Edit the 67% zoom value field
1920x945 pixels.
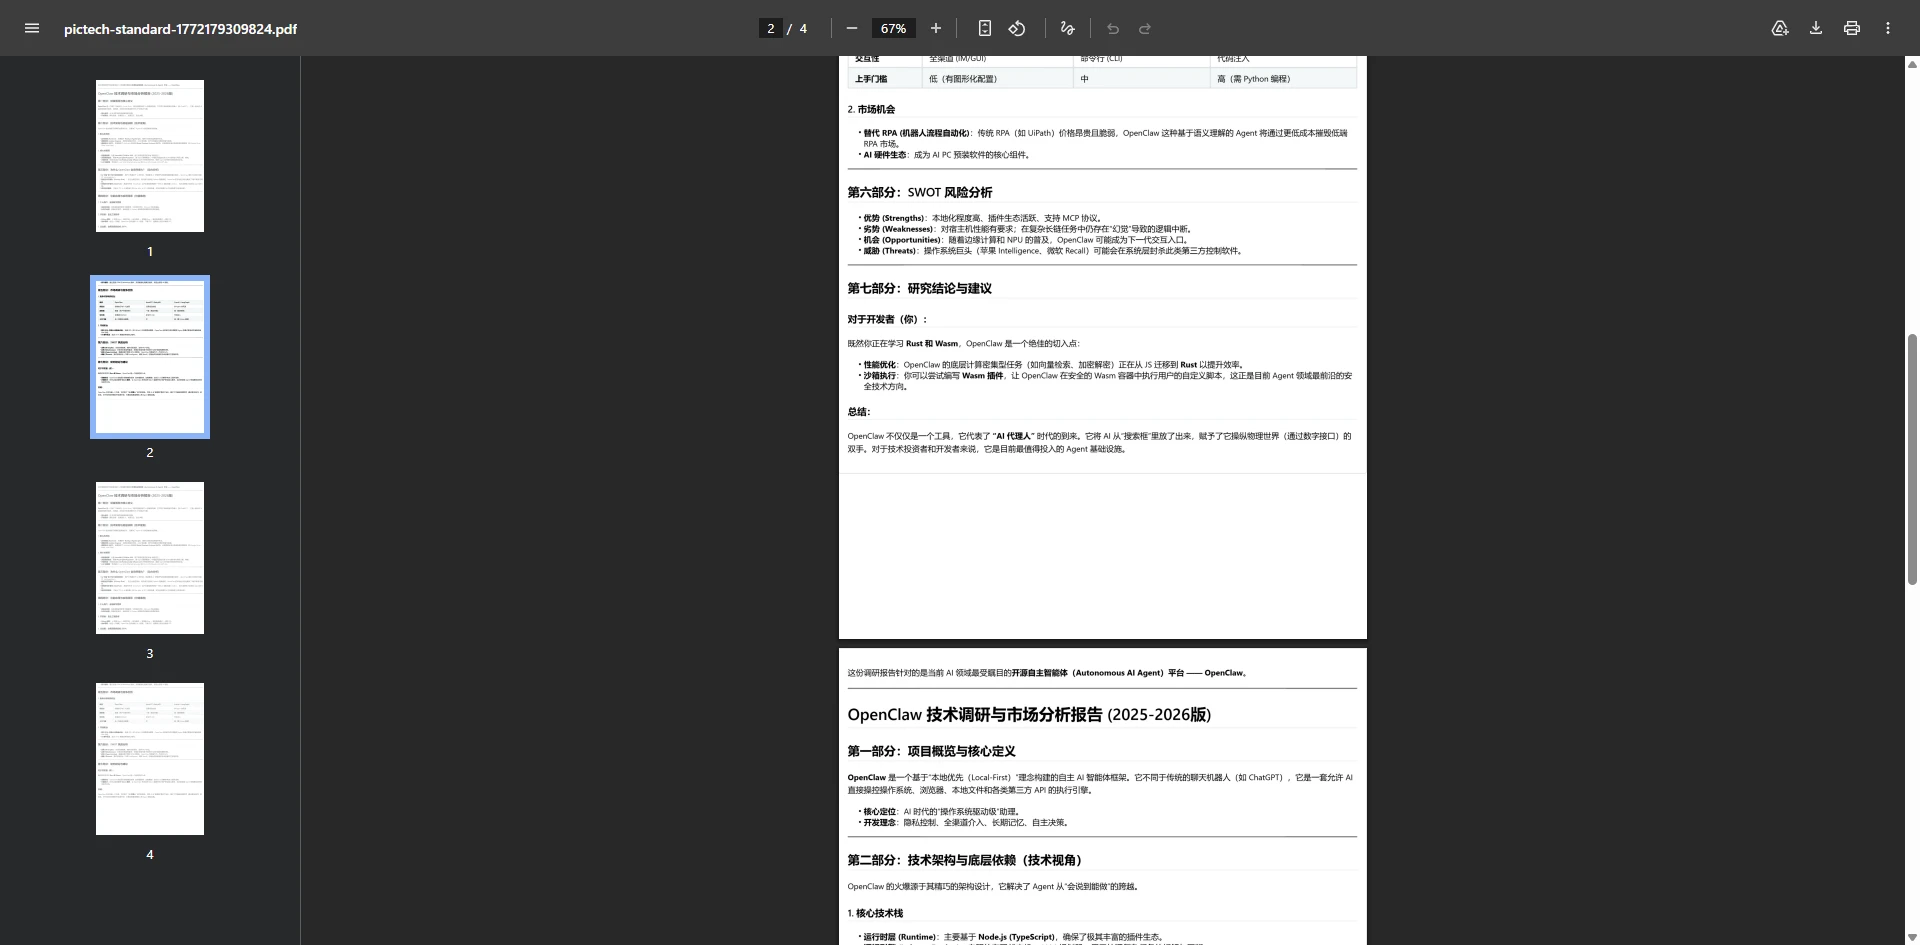tap(893, 28)
